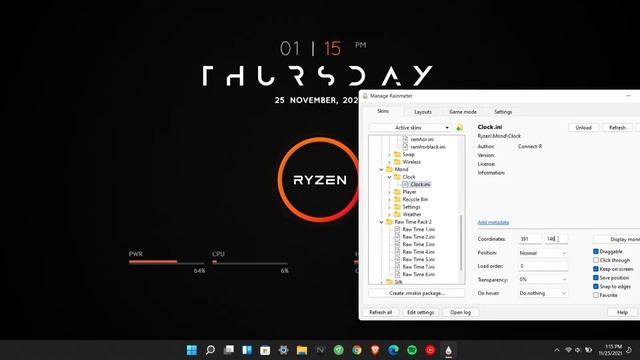Open focus assist moon icon

click(x=629, y=350)
